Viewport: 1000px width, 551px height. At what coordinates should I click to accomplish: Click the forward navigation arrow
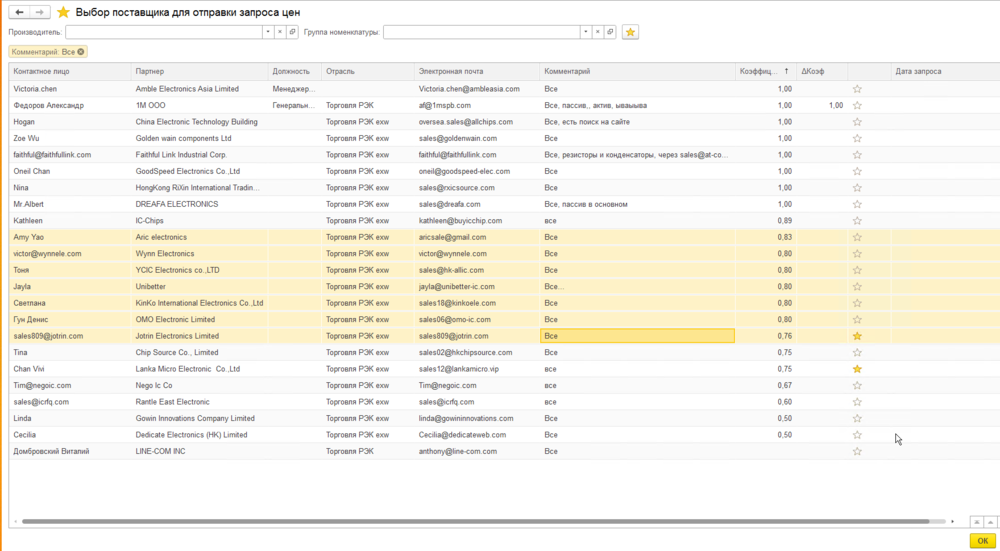(39, 12)
